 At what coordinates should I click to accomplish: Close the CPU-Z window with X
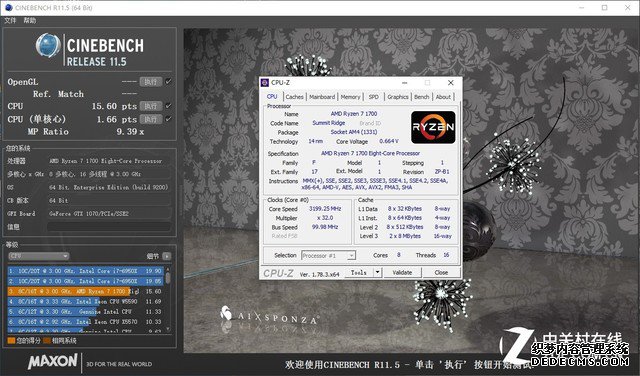click(451, 82)
